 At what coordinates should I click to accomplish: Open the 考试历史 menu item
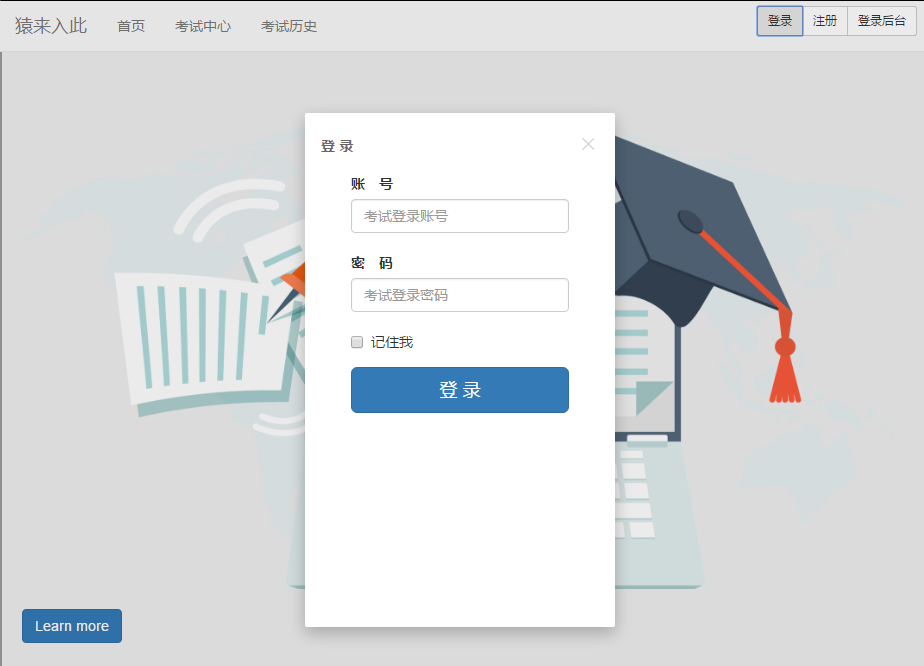(288, 26)
